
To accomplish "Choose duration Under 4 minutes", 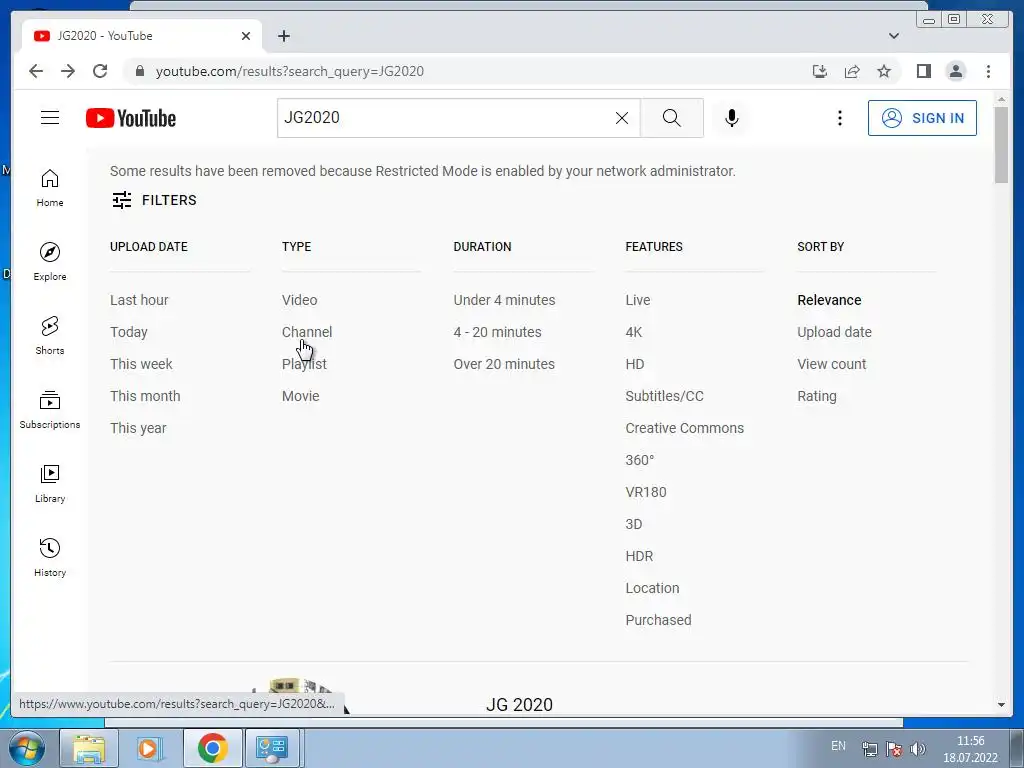I will [x=504, y=300].
